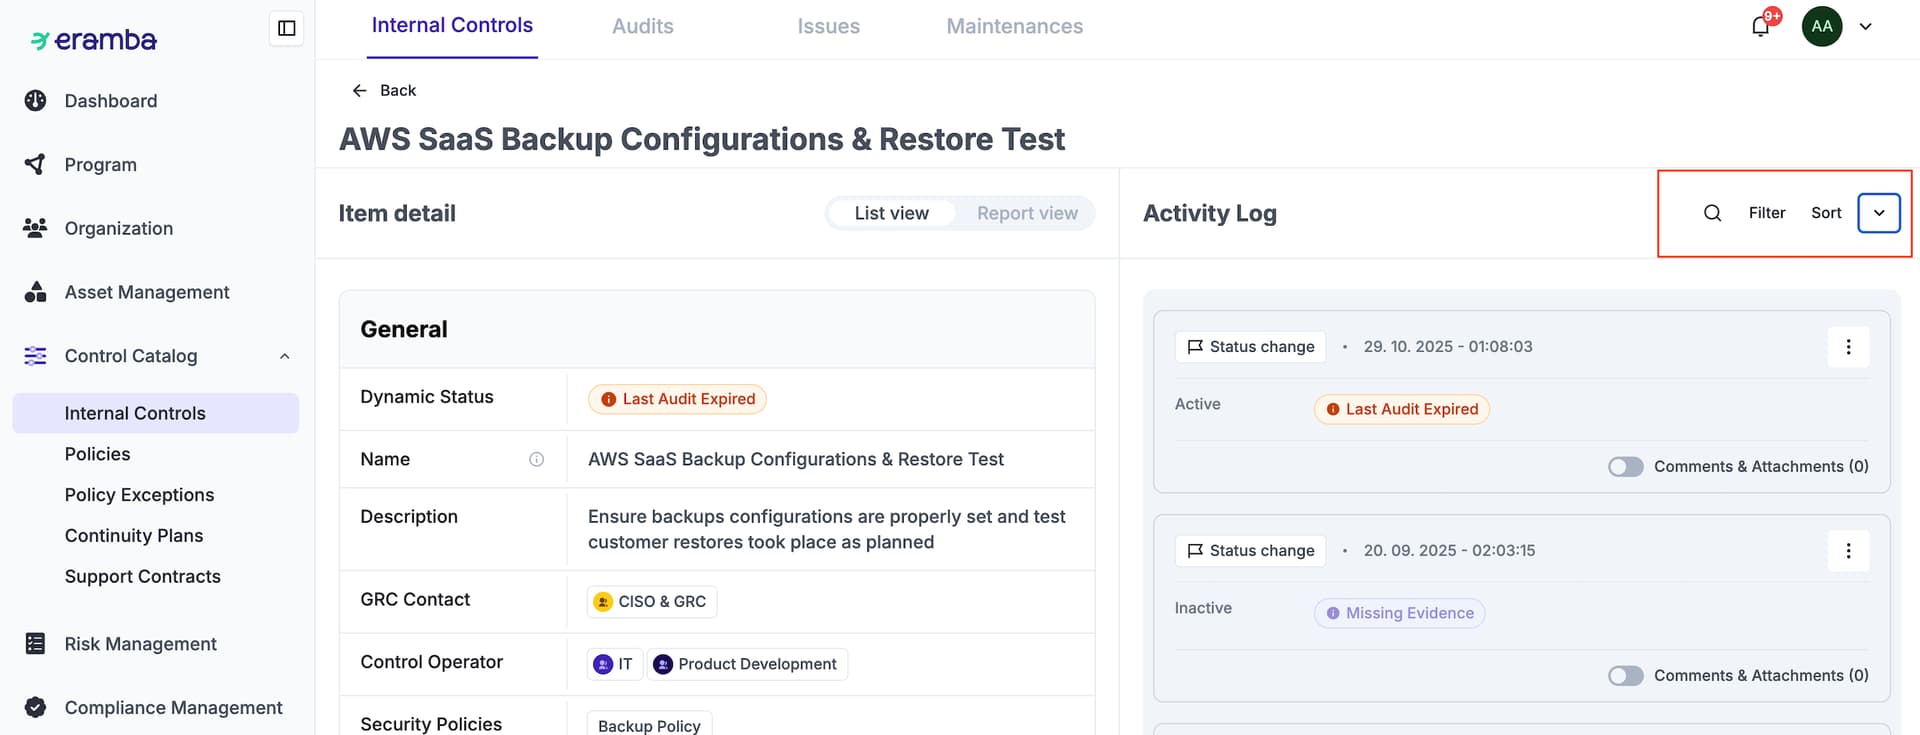The height and width of the screenshot is (735, 1920).
Task: Switch to Report view
Action: click(x=1026, y=213)
